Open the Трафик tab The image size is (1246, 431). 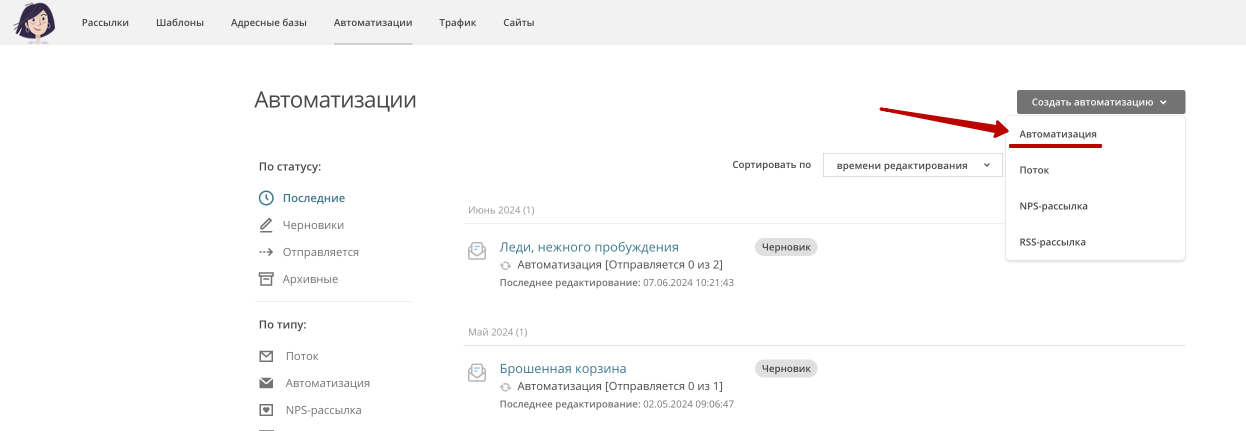457,23
